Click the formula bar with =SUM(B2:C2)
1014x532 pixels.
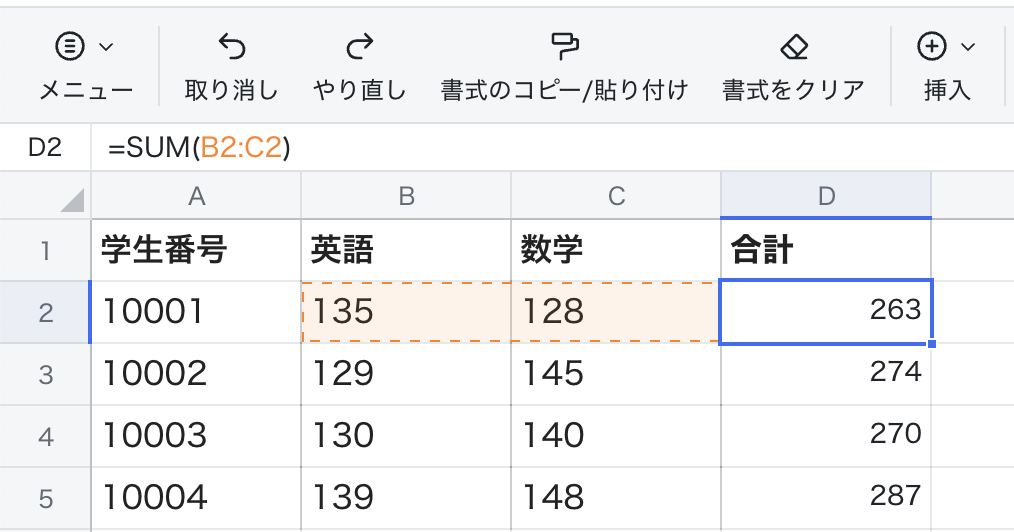point(550,148)
